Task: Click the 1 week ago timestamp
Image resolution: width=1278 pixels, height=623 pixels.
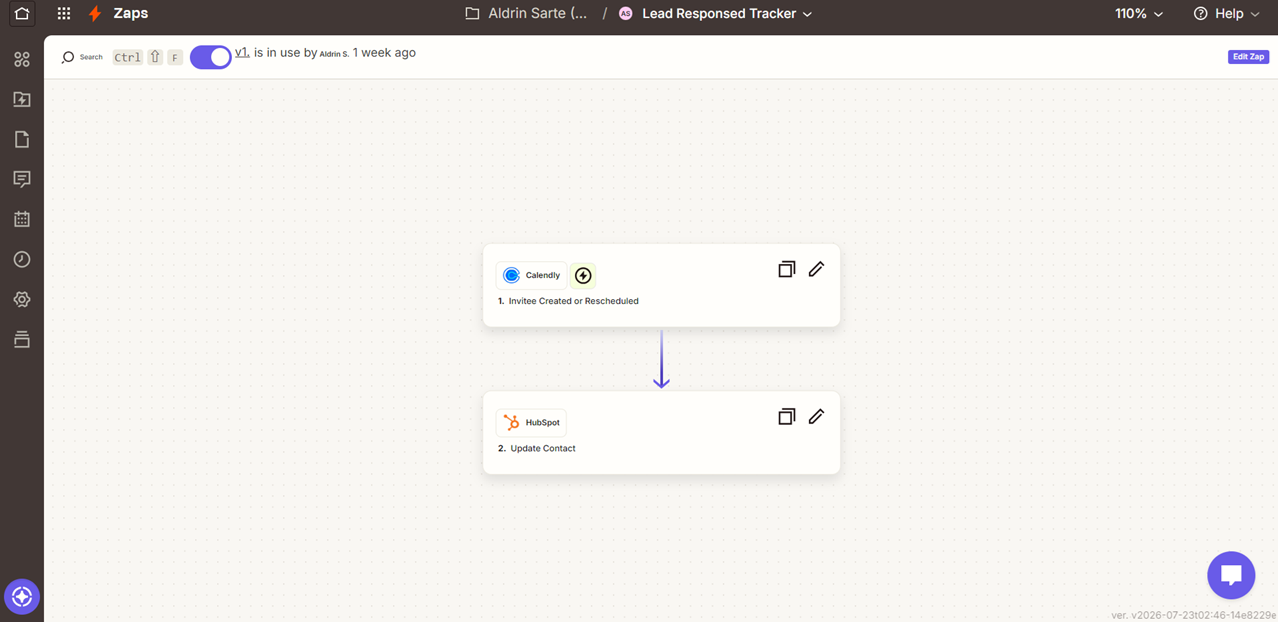Action: (384, 52)
